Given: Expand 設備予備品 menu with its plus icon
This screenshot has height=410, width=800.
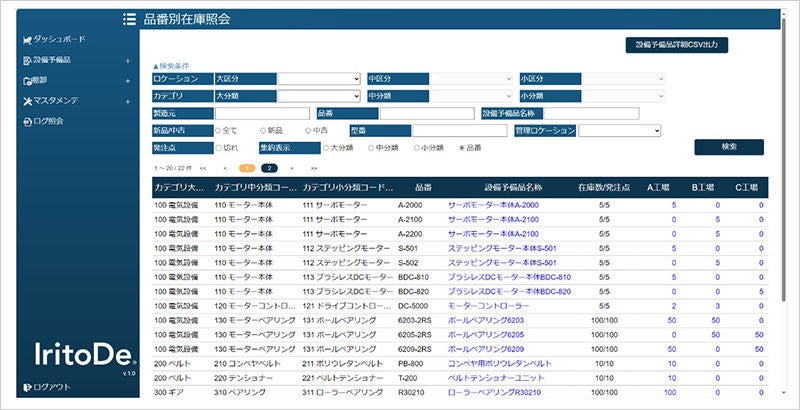Looking at the screenshot, I should (127, 61).
